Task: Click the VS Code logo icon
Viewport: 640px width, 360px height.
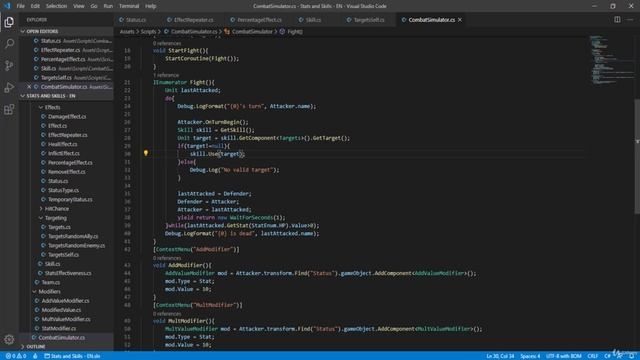Action: [7, 6]
